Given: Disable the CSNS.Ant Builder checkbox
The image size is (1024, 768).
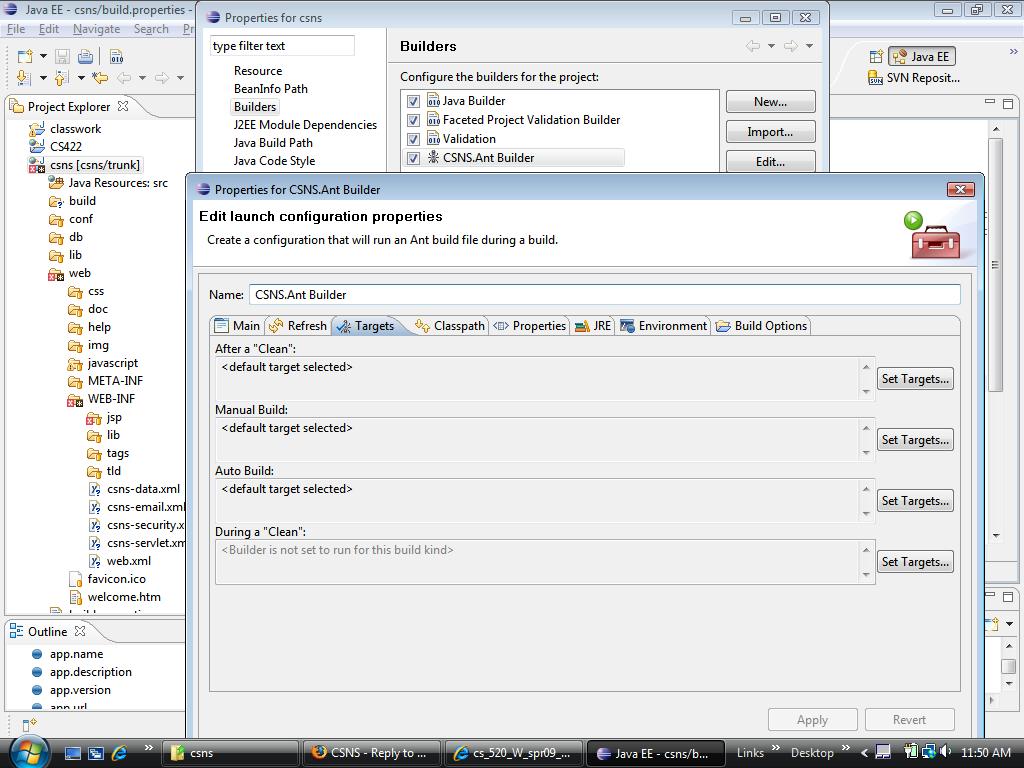Looking at the screenshot, I should (x=413, y=158).
